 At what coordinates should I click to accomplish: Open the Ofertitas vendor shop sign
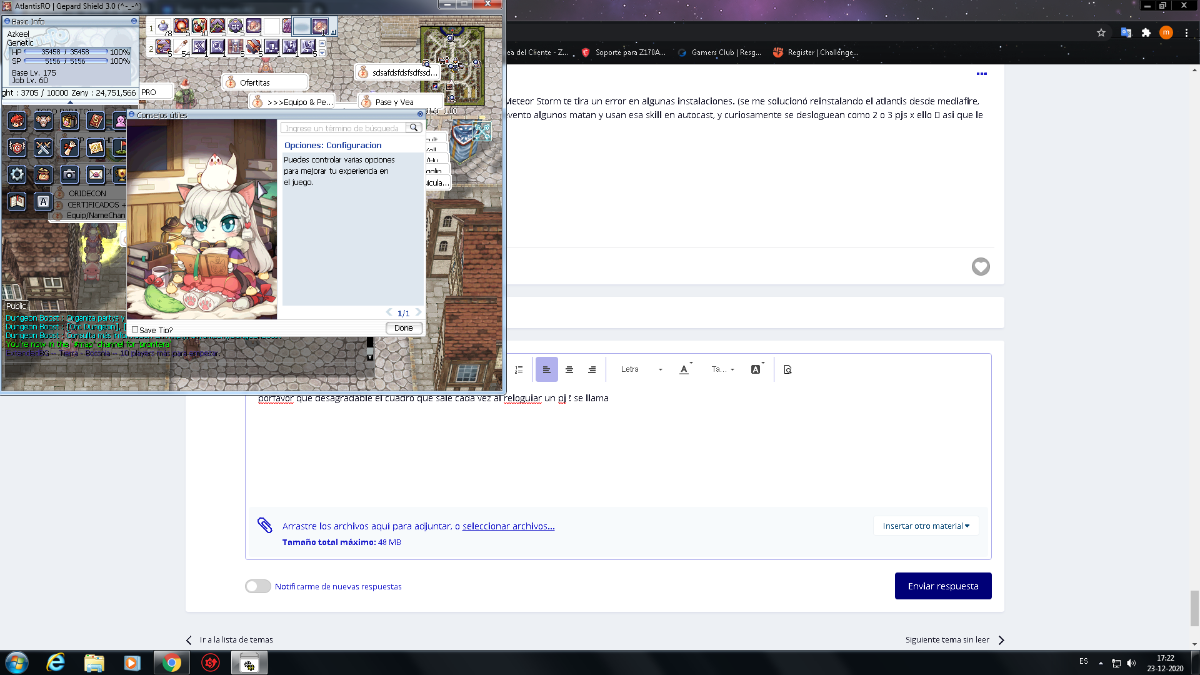click(x=264, y=82)
